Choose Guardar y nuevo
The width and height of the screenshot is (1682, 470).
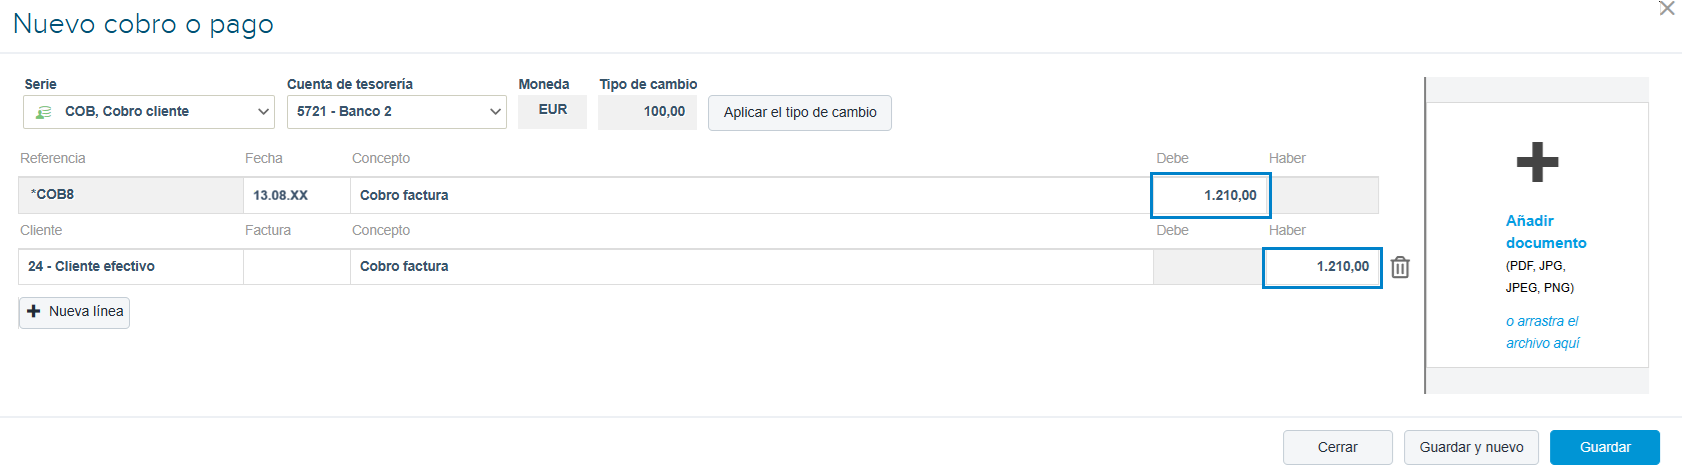click(1471, 448)
